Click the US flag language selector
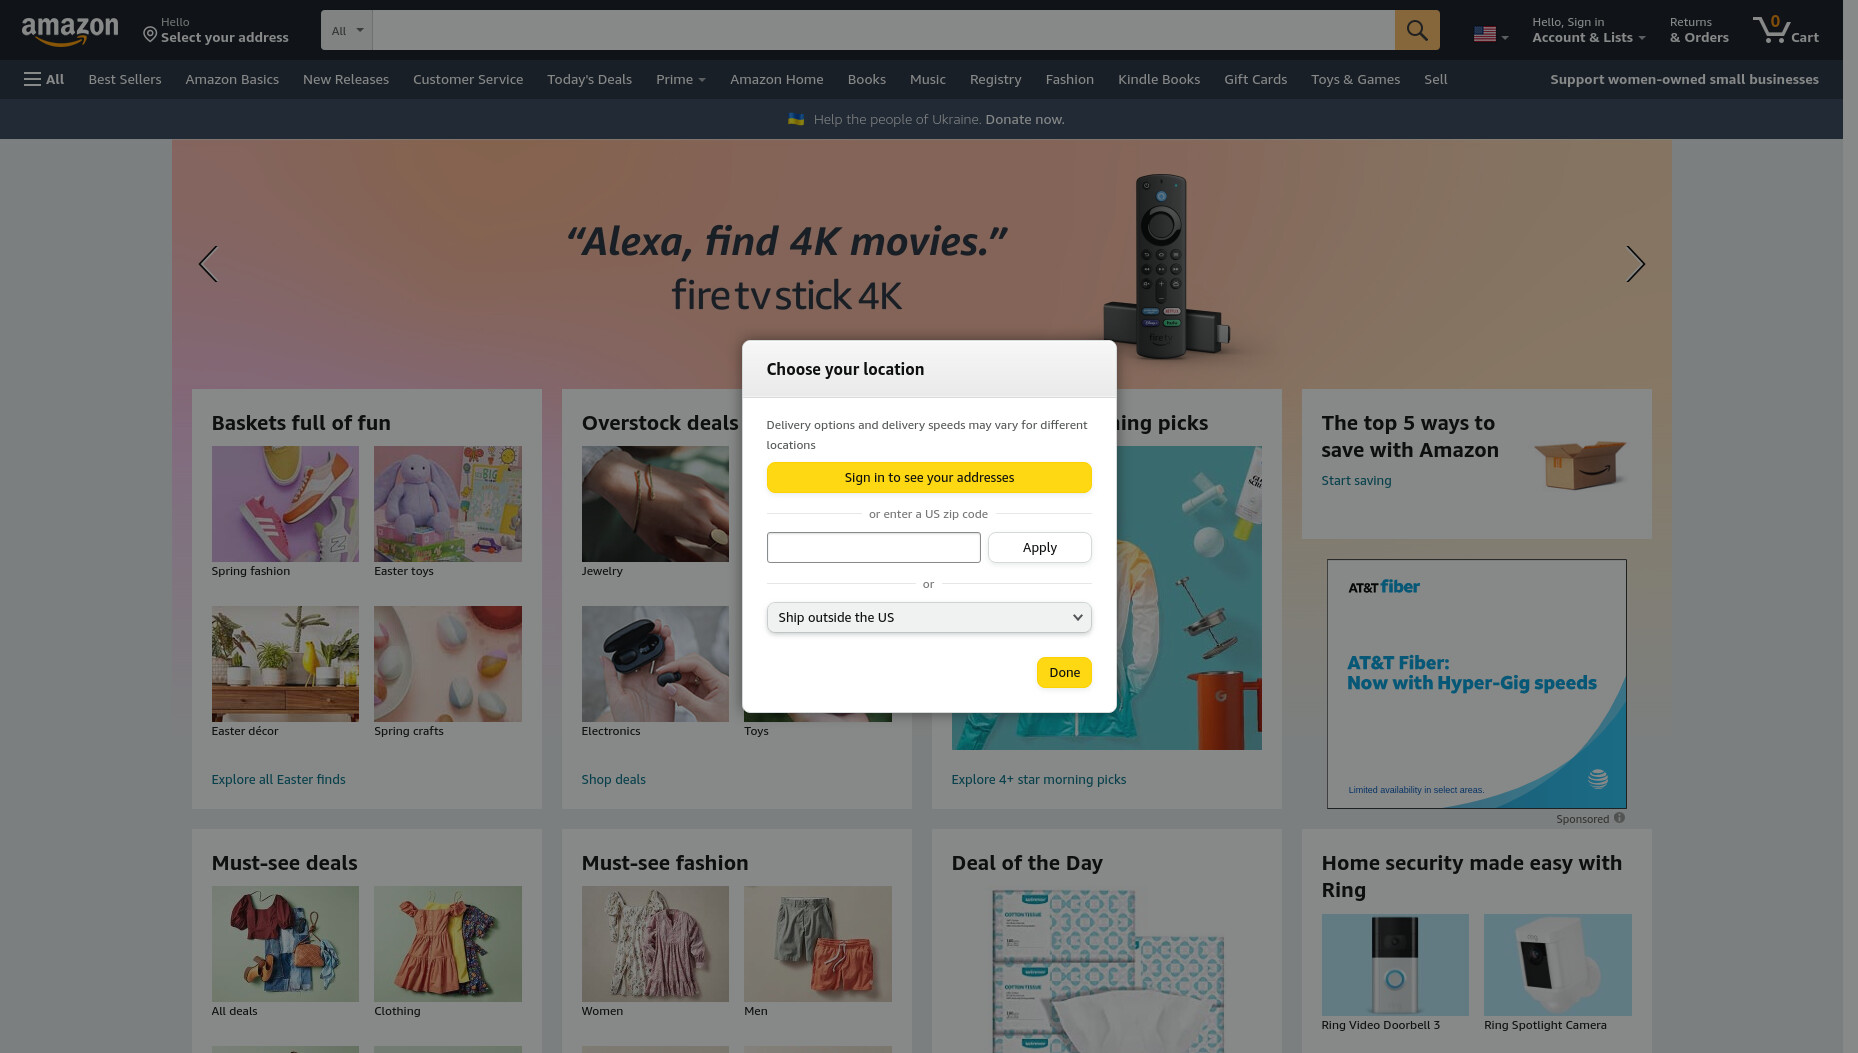Viewport: 1858px width, 1053px height. tap(1490, 35)
